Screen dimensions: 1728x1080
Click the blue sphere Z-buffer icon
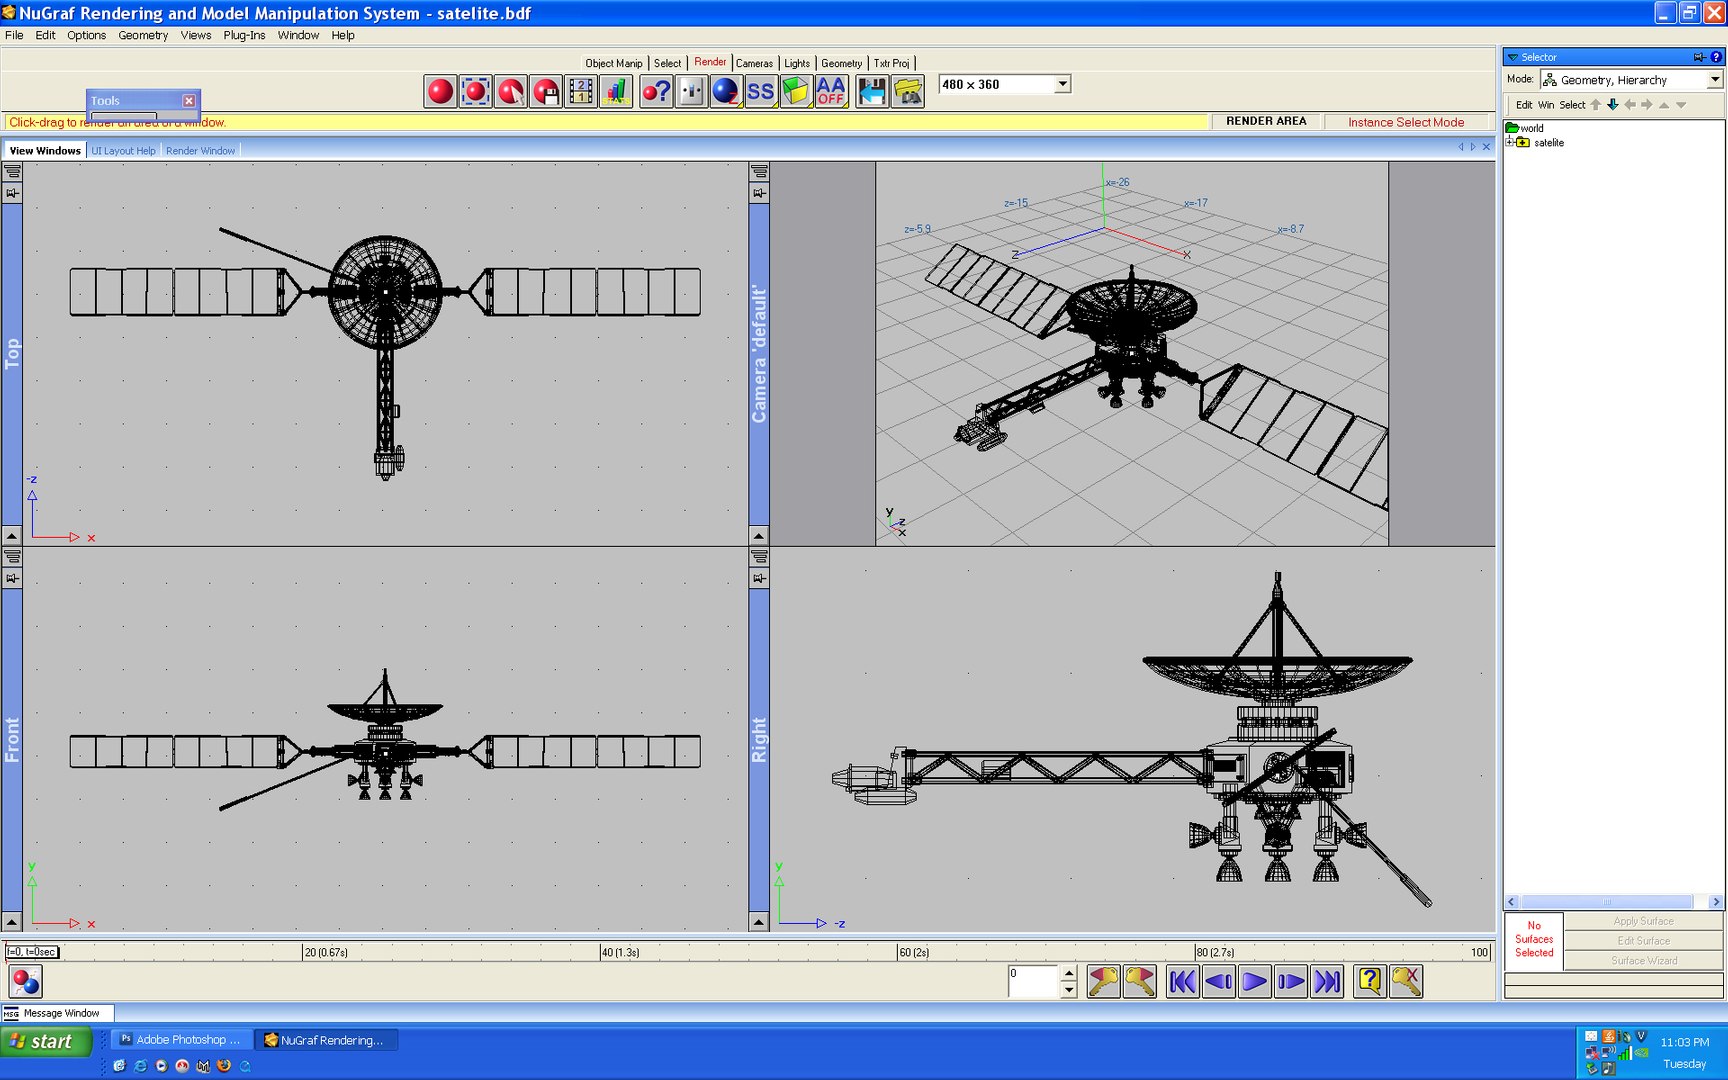click(726, 92)
